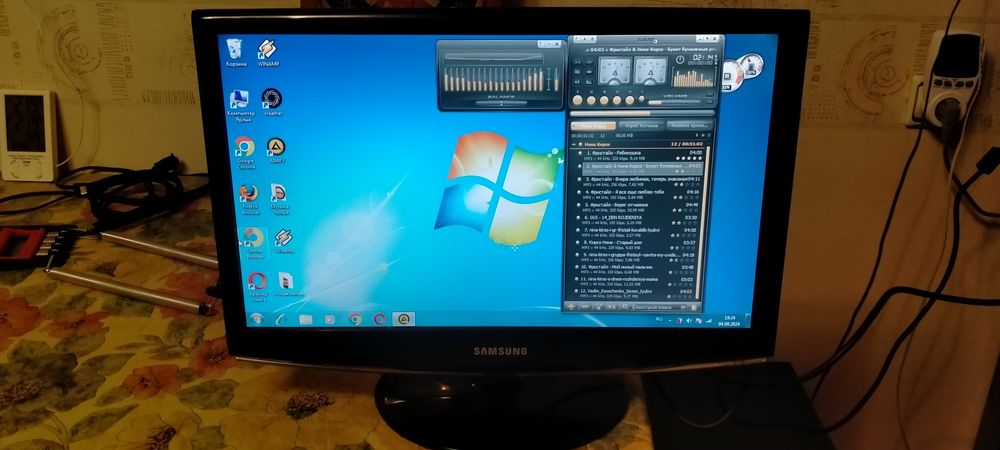Switch to the middle AIMP playlist tab
The width and height of the screenshot is (1000, 450).
pyautogui.click(x=642, y=126)
